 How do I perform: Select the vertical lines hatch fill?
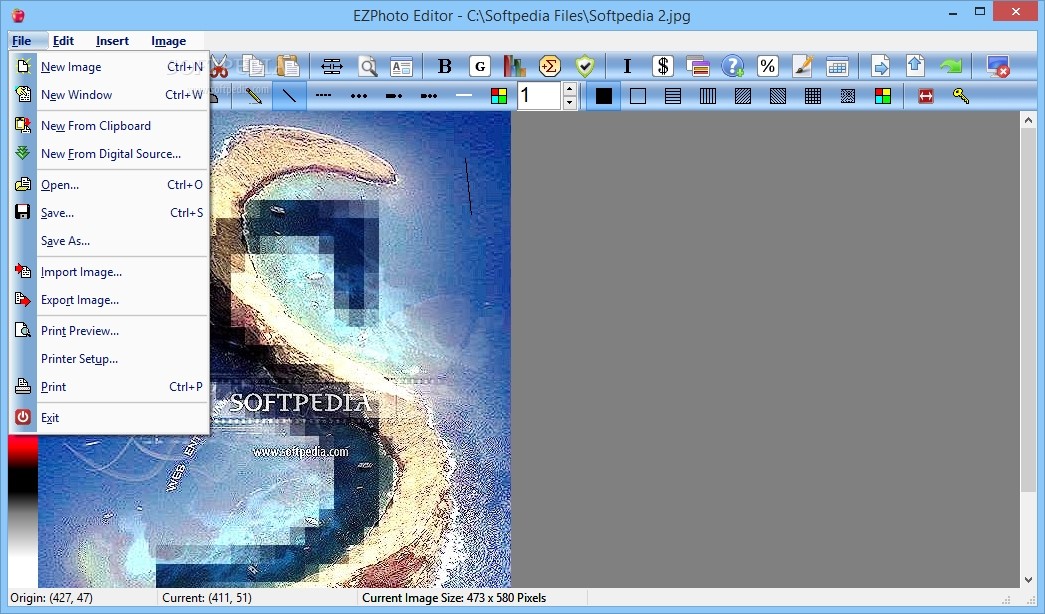[708, 96]
